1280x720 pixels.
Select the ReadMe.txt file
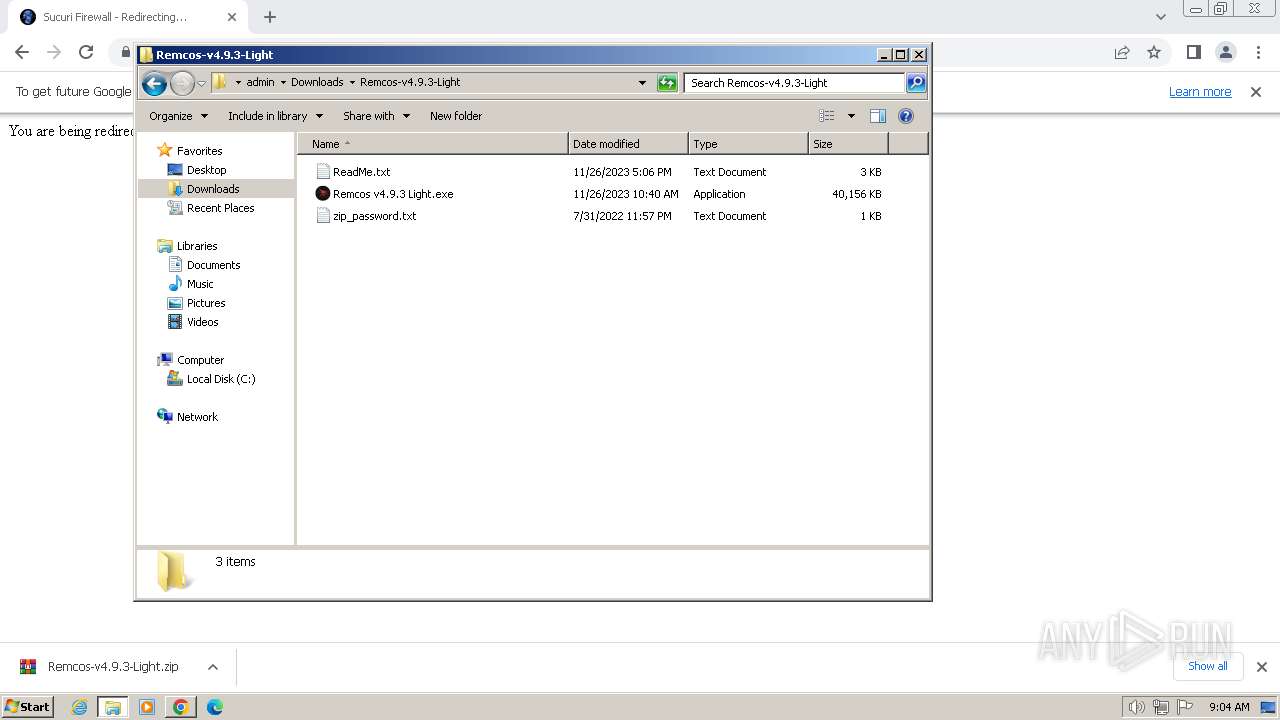pyautogui.click(x=361, y=172)
